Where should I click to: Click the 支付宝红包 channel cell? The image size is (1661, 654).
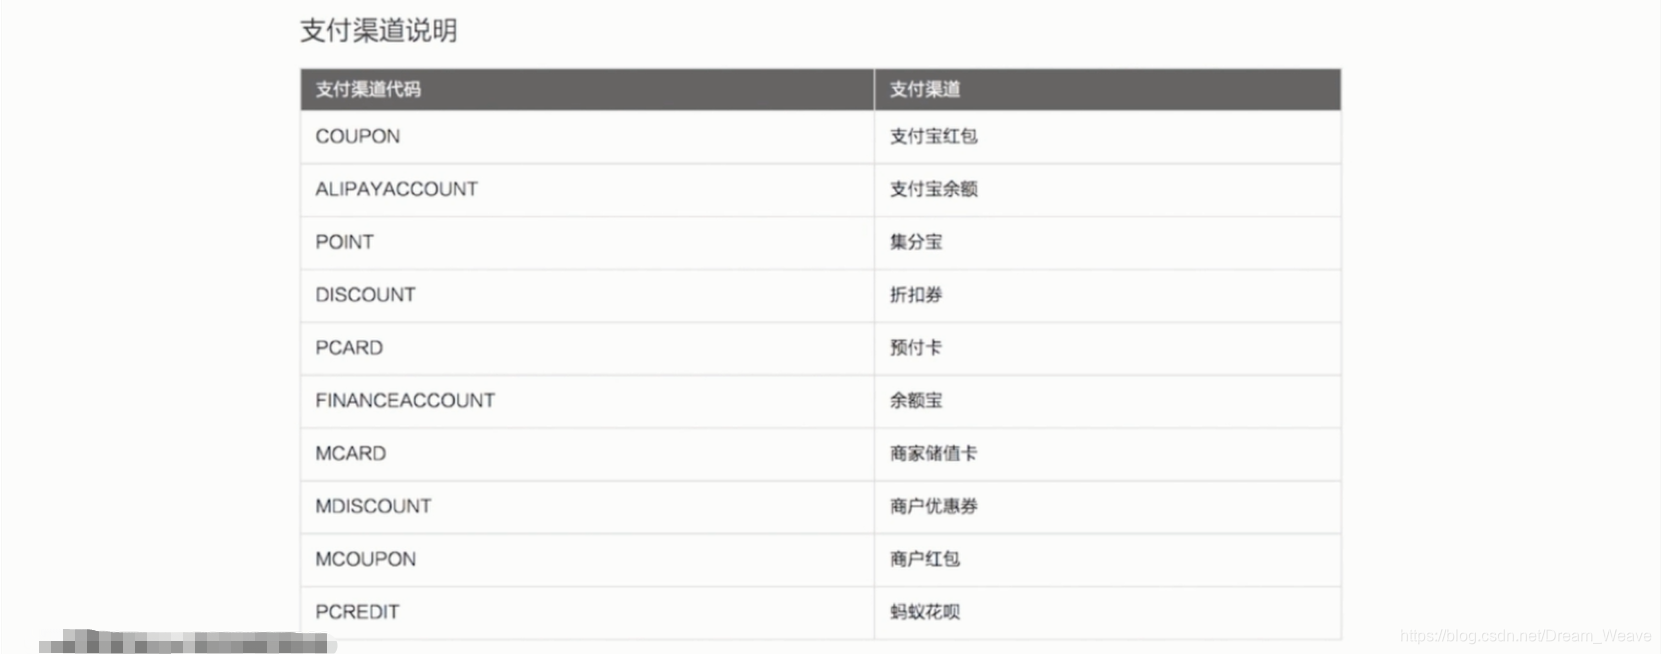(933, 136)
